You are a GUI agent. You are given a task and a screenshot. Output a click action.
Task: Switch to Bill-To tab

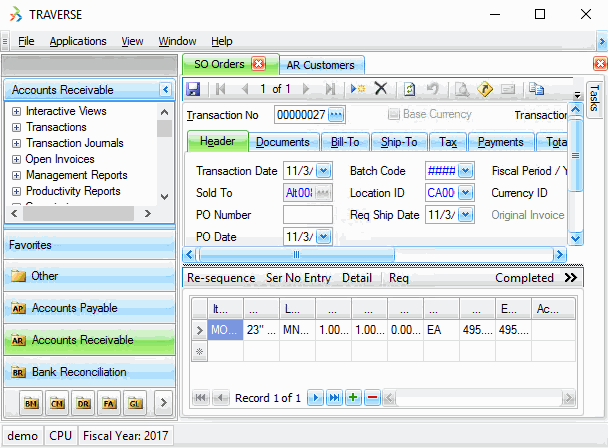(x=345, y=142)
